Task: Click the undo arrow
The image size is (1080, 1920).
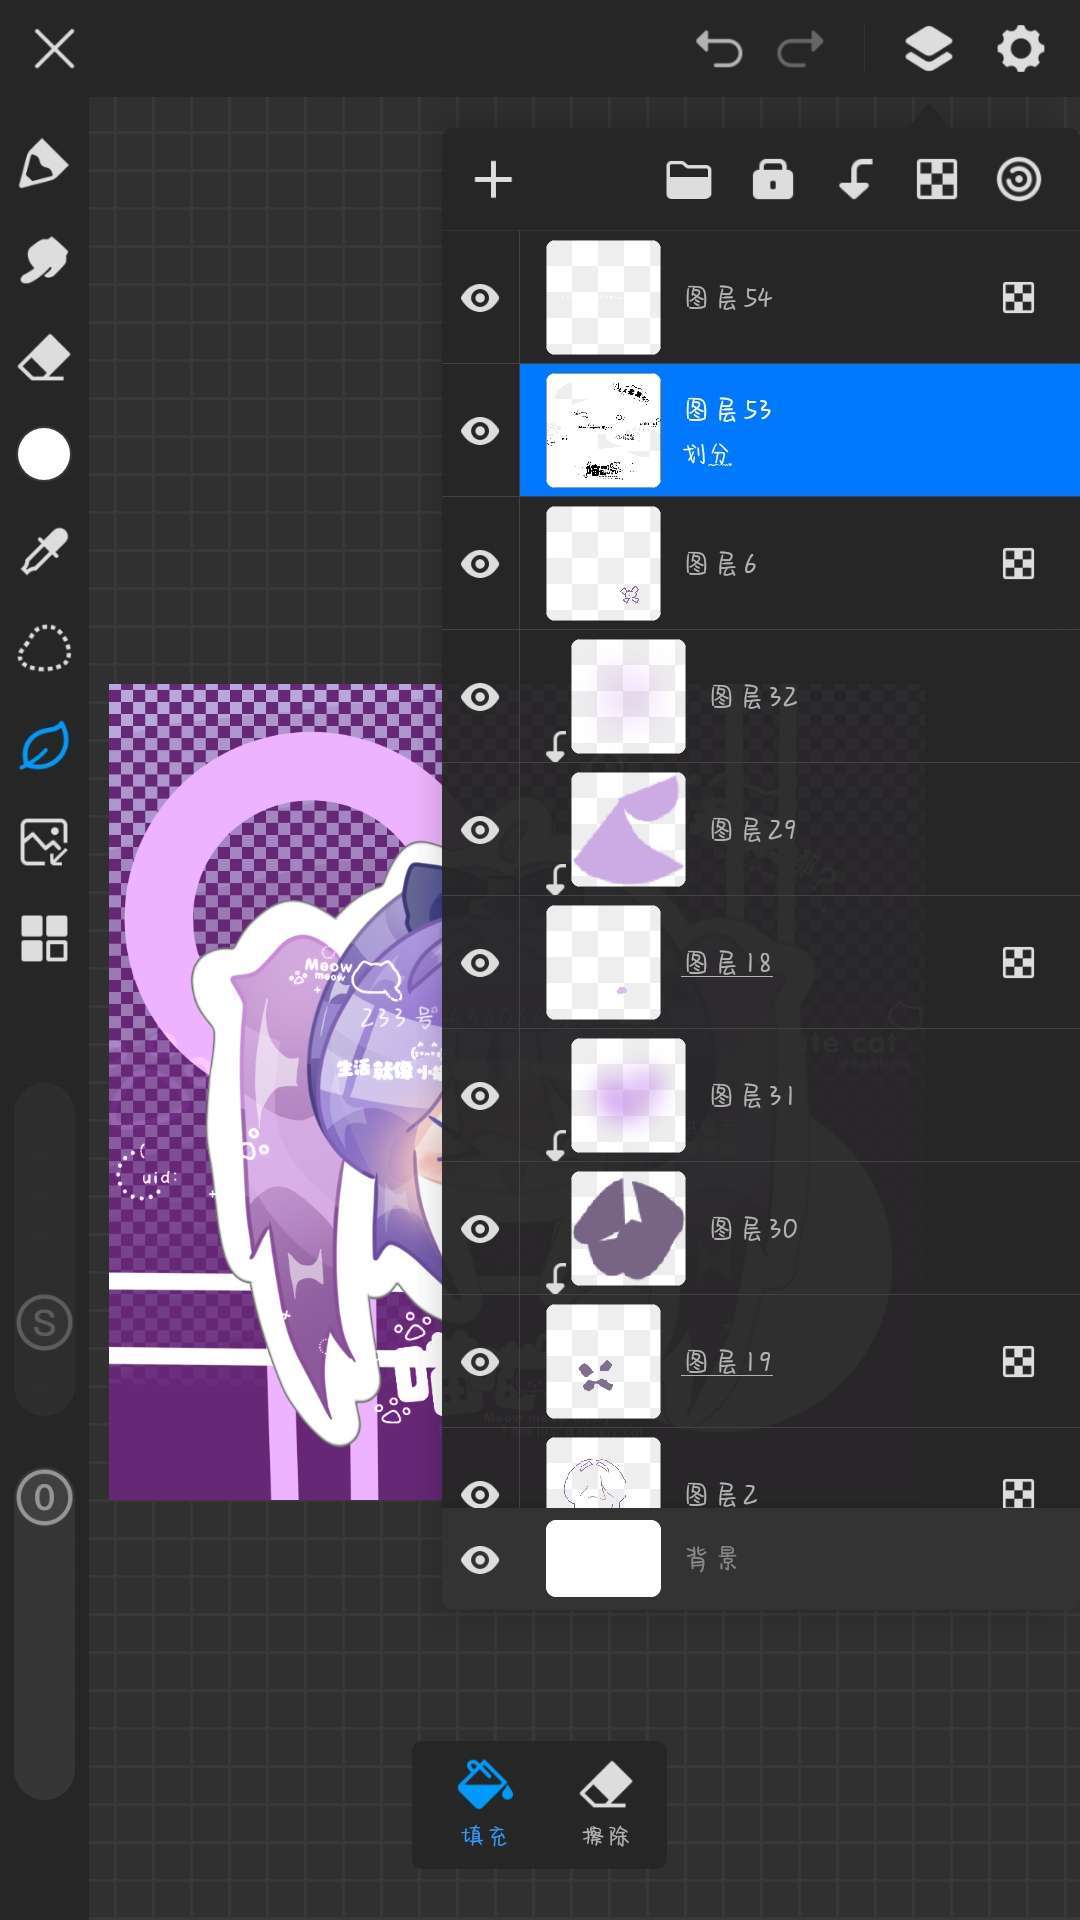Action: coord(719,48)
